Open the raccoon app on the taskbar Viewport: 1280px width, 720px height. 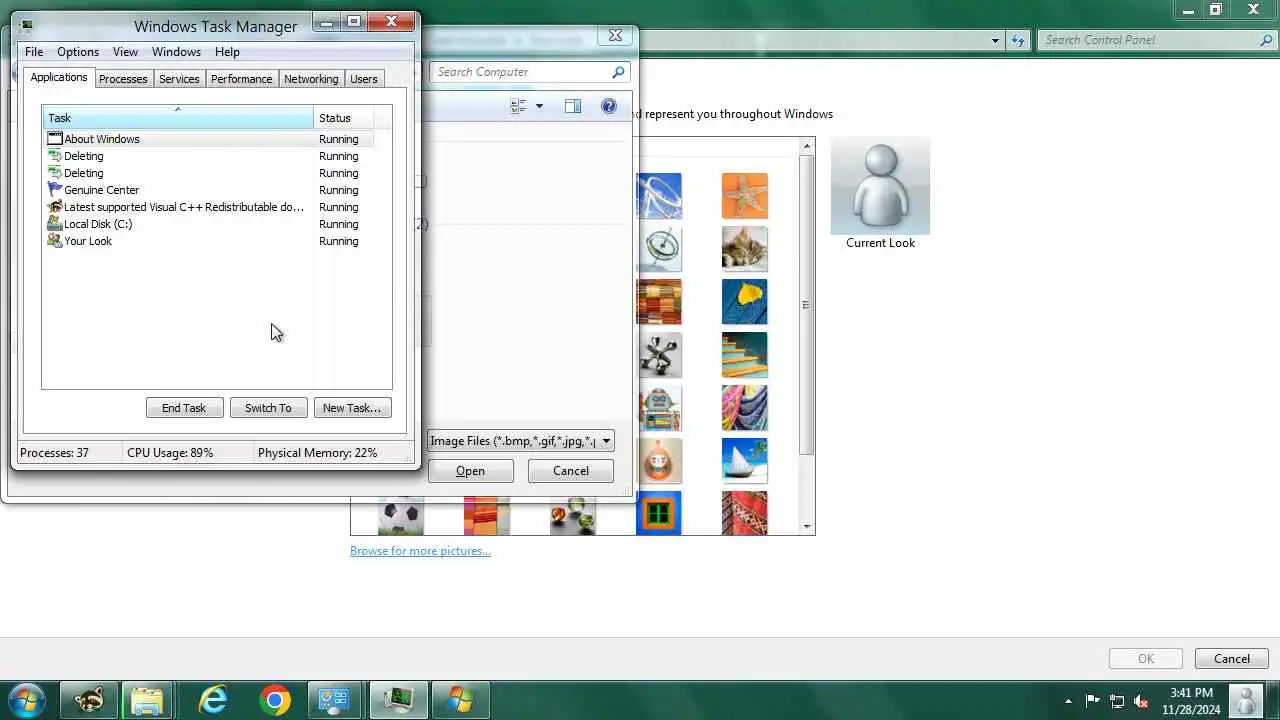click(x=89, y=700)
